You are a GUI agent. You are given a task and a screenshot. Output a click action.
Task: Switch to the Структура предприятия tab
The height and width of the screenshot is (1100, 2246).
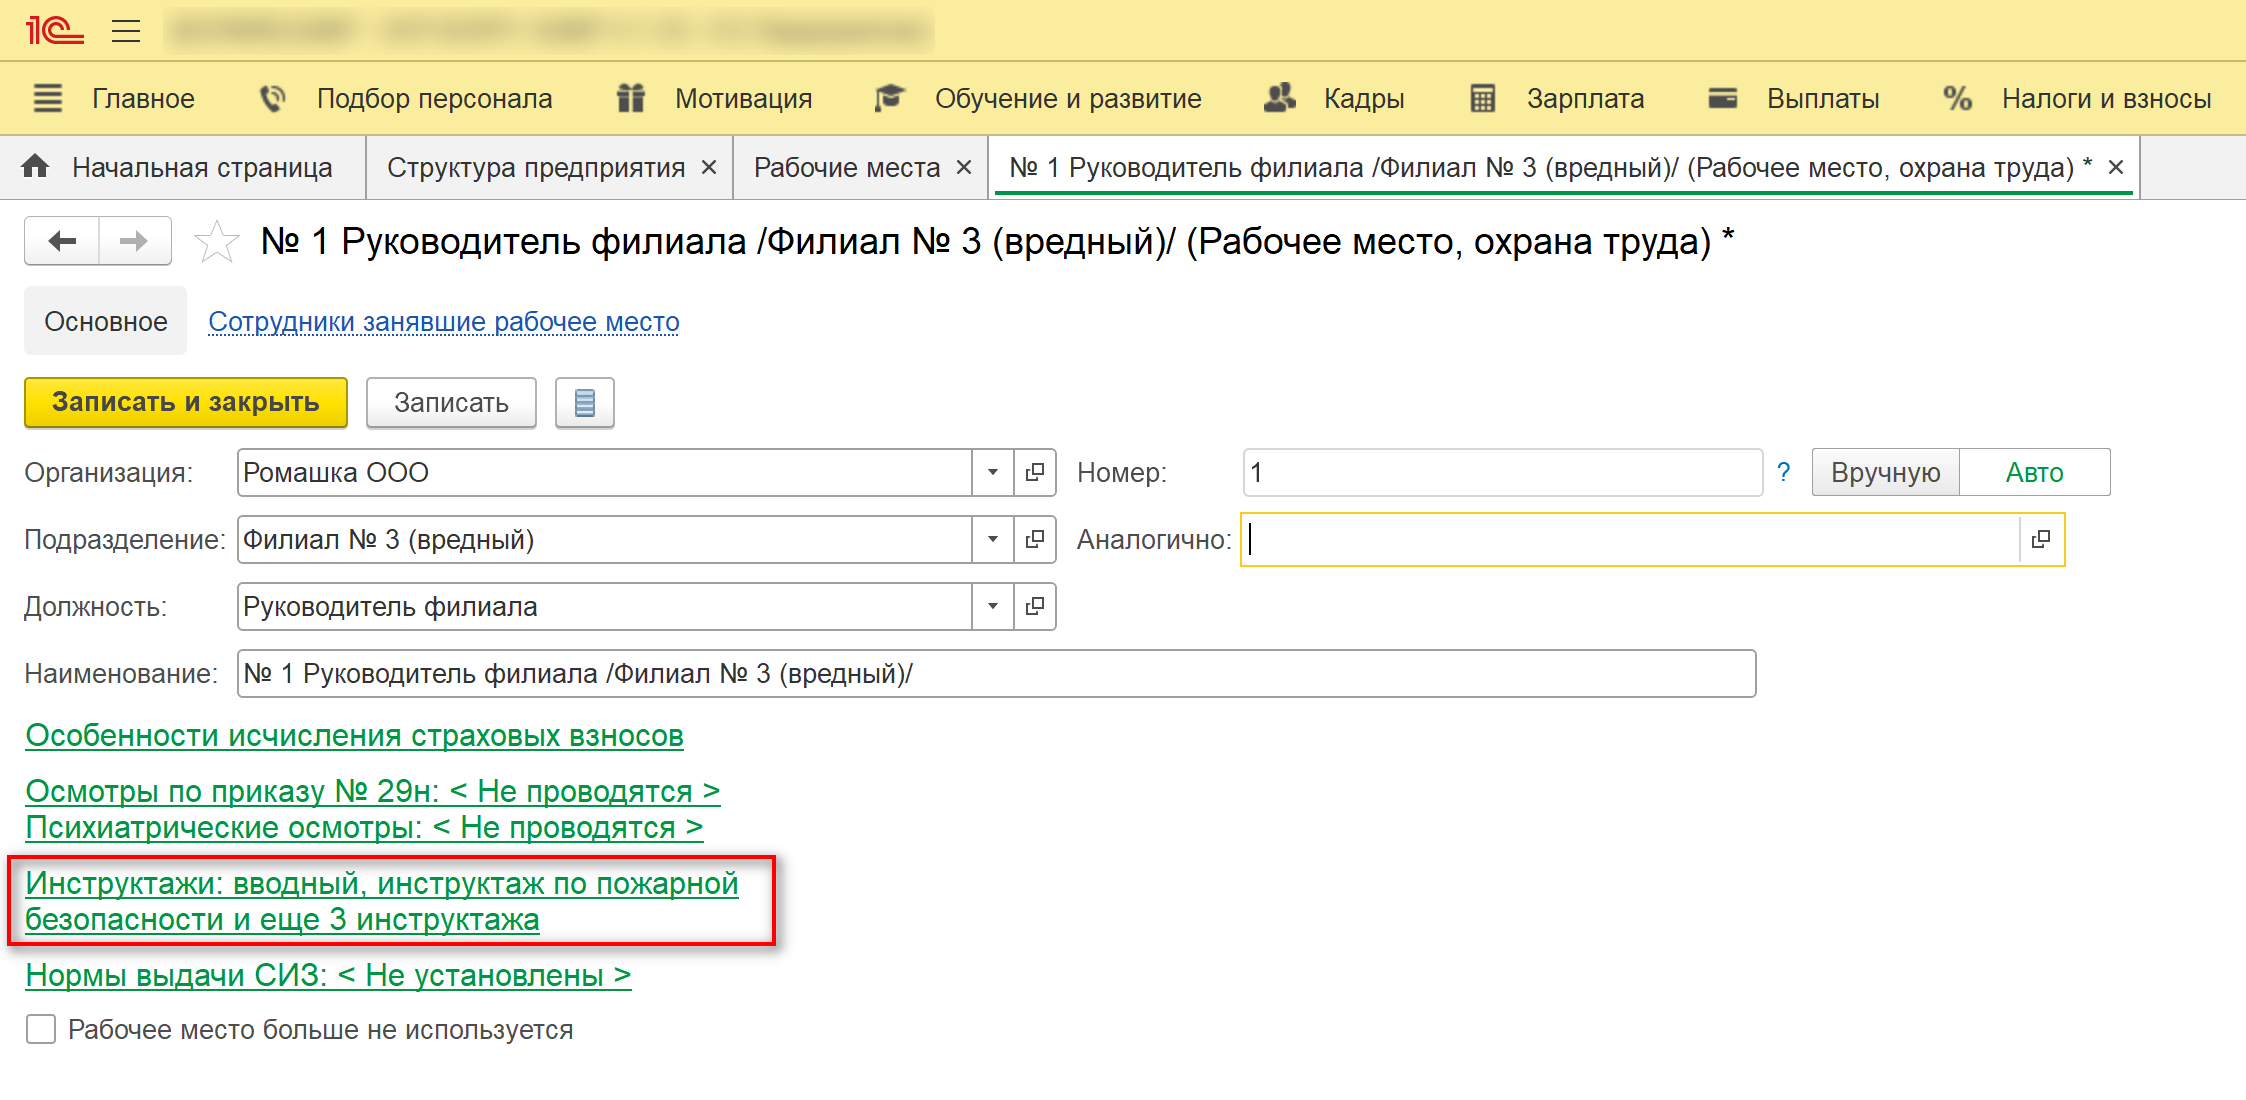536,167
